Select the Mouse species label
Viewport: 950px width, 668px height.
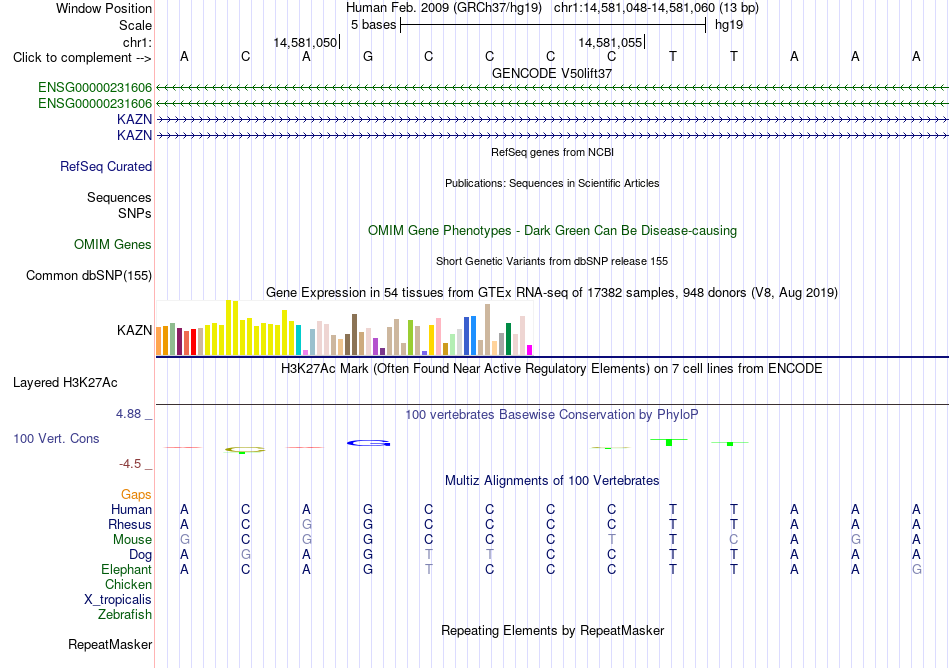point(133,540)
